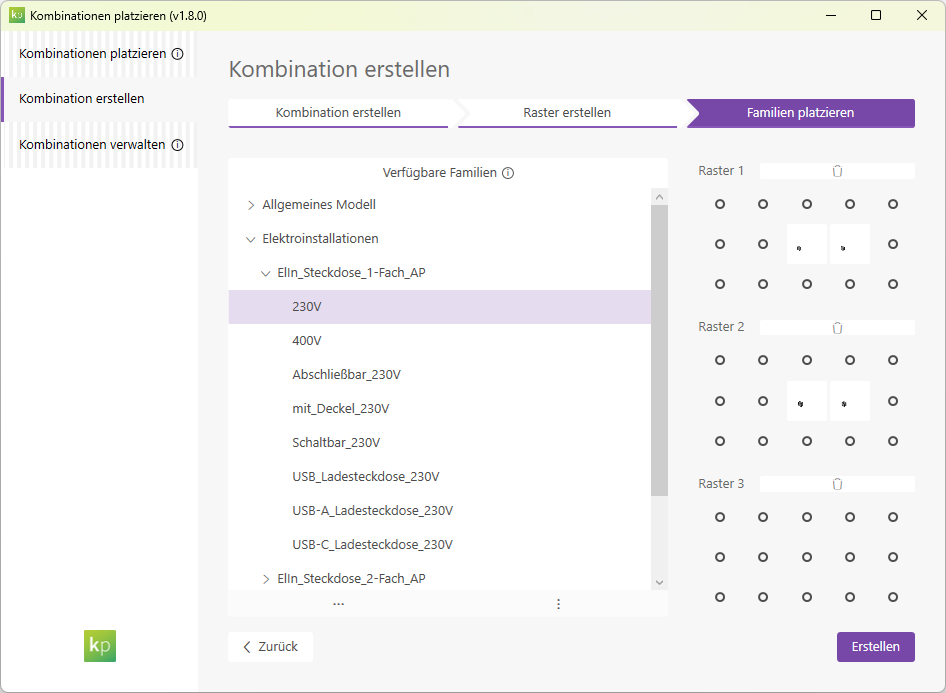Select the top-left grid point in Raster 1
The width and height of the screenshot is (946, 693).
point(720,204)
